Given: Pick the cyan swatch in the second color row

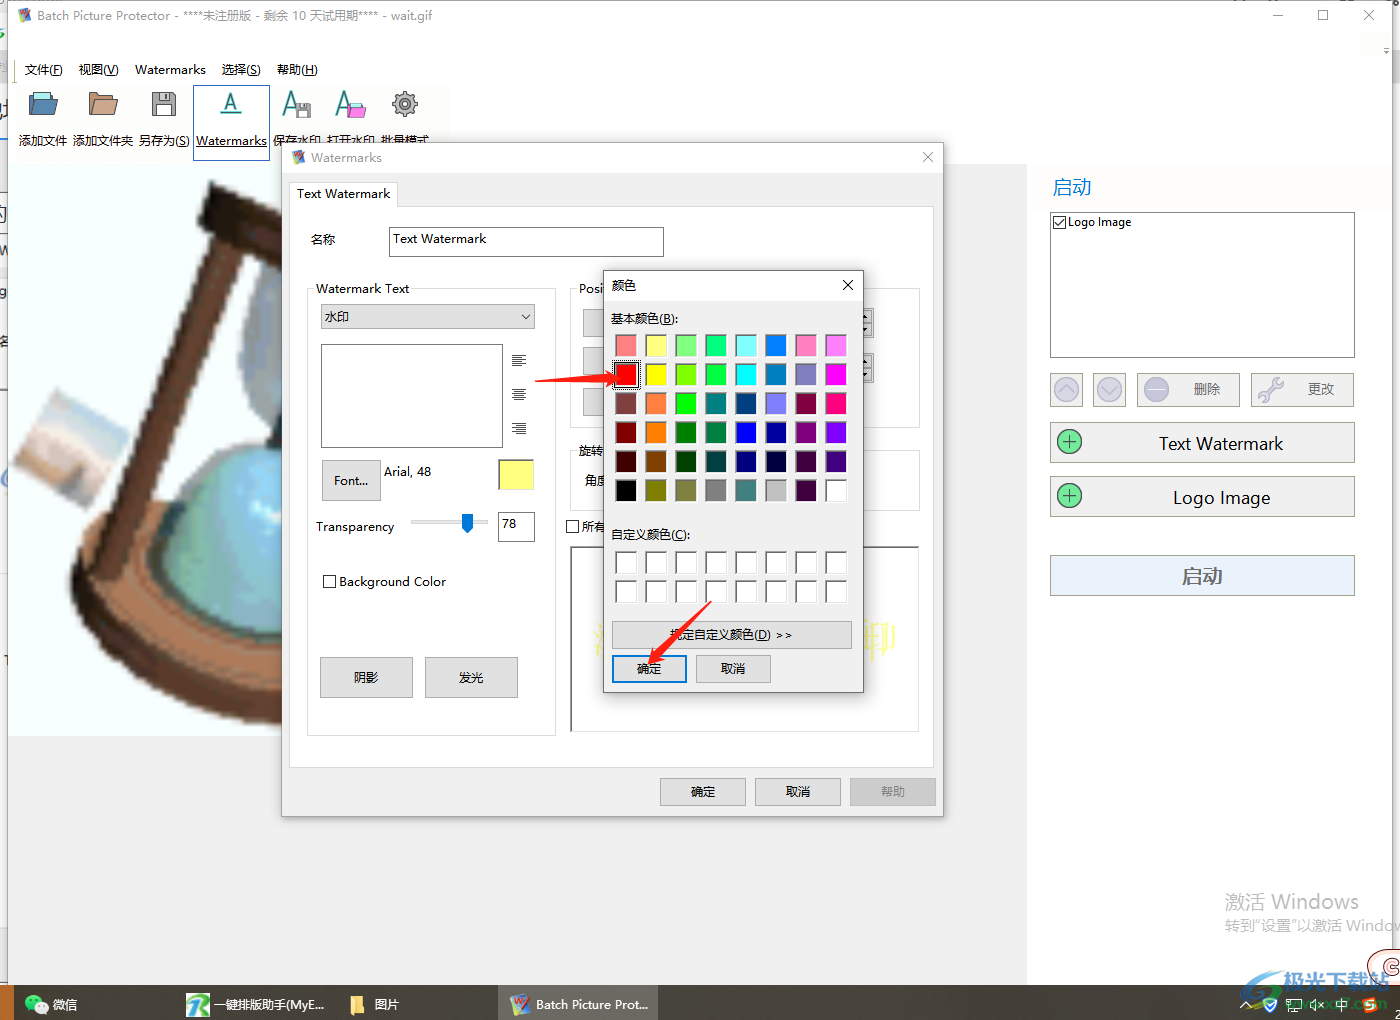Looking at the screenshot, I should [x=746, y=374].
